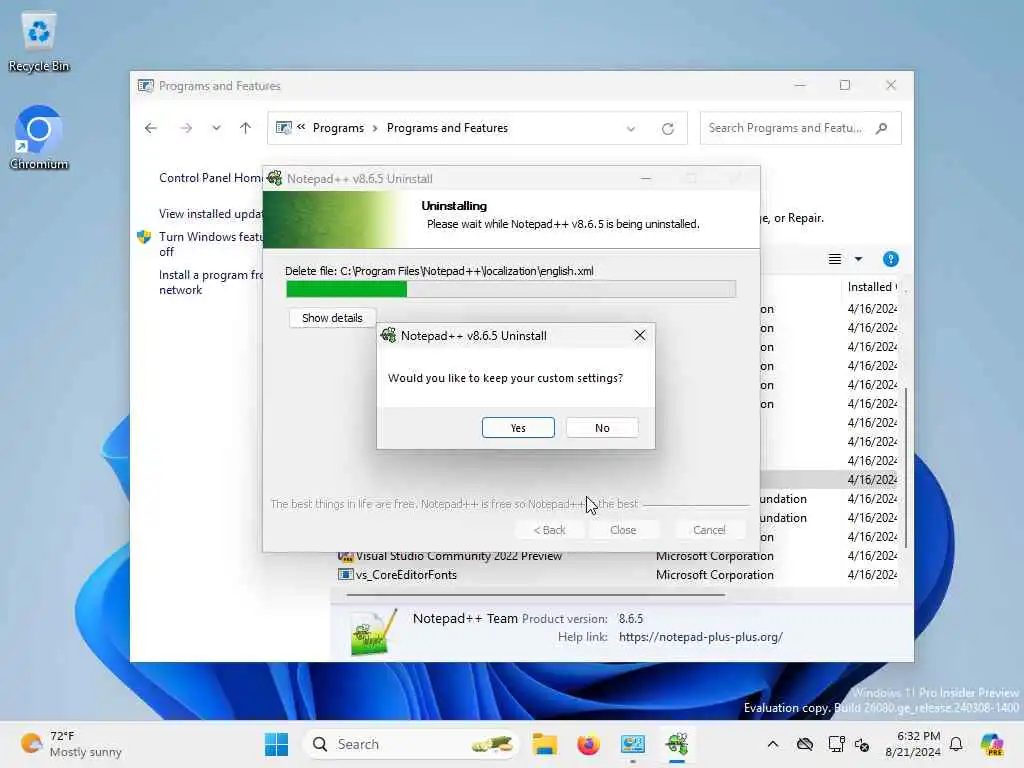Open Recycle Bin on desktop
1024x768 pixels.
39,42
